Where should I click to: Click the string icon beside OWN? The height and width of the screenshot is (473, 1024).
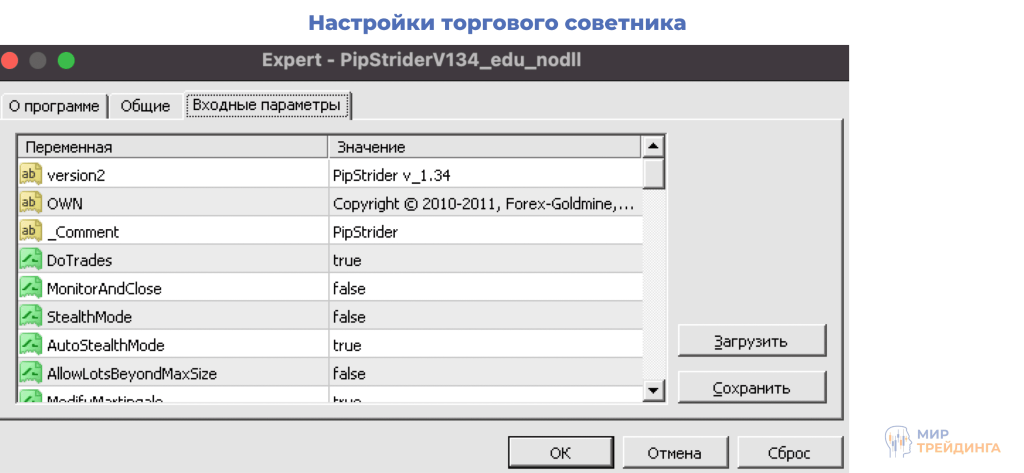pyautogui.click(x=31, y=203)
